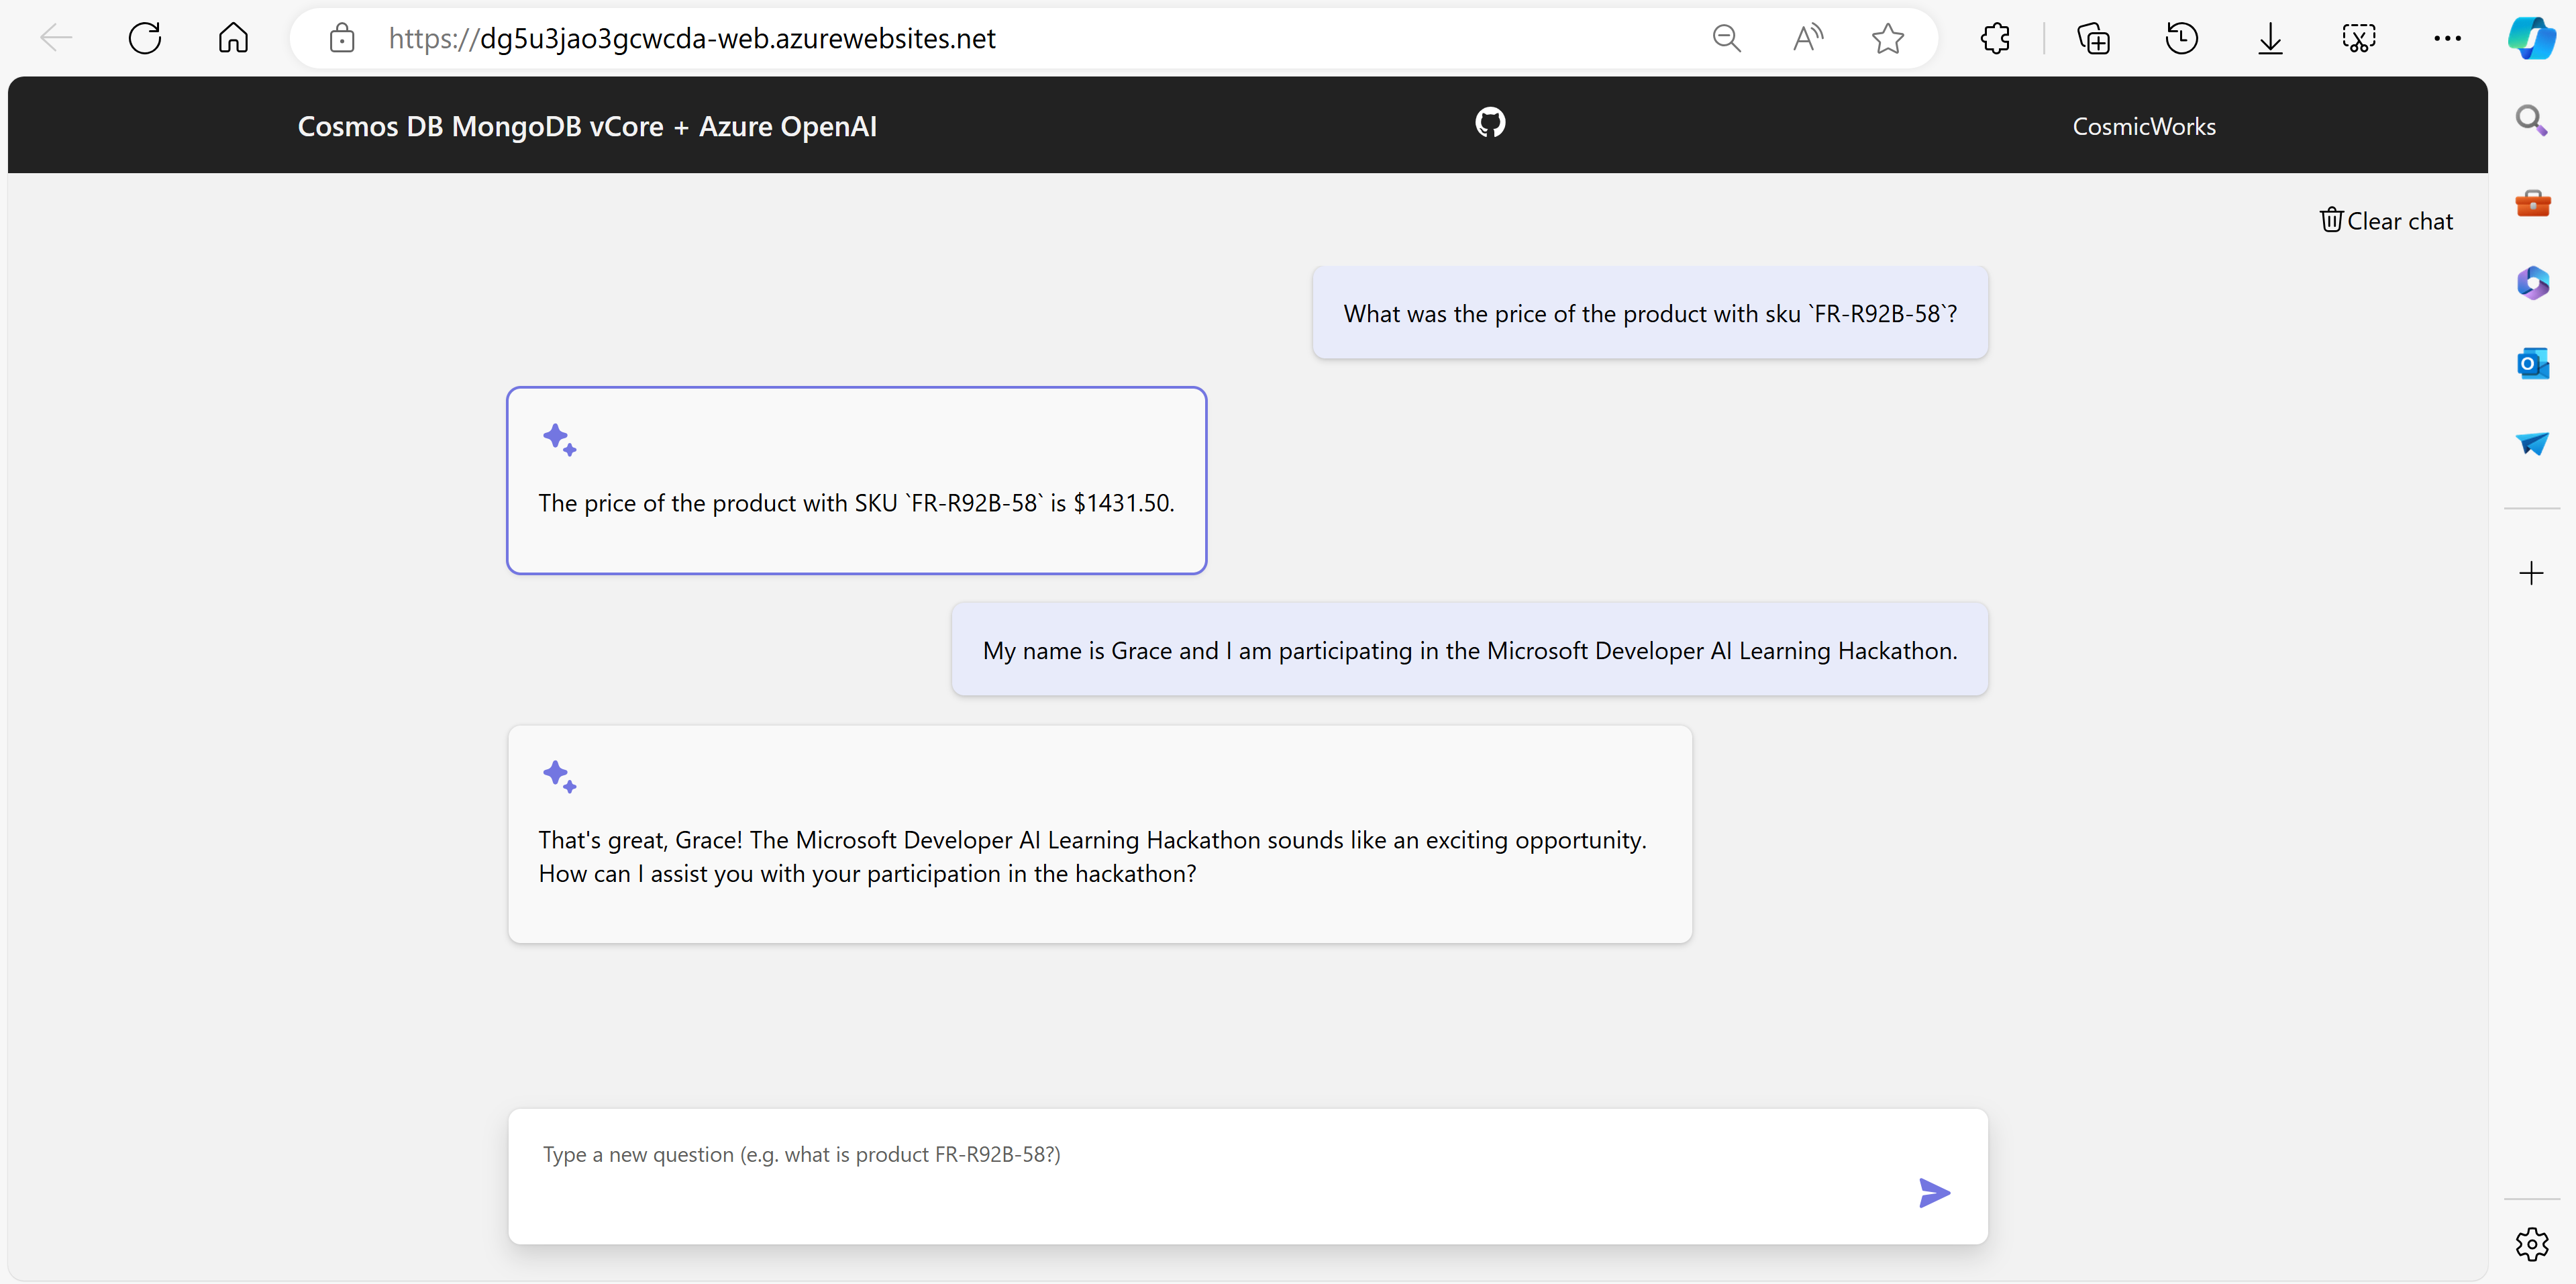The width and height of the screenshot is (2576, 1284).
Task: Open the zoom magnifier in address bar
Action: pyautogui.click(x=1726, y=39)
